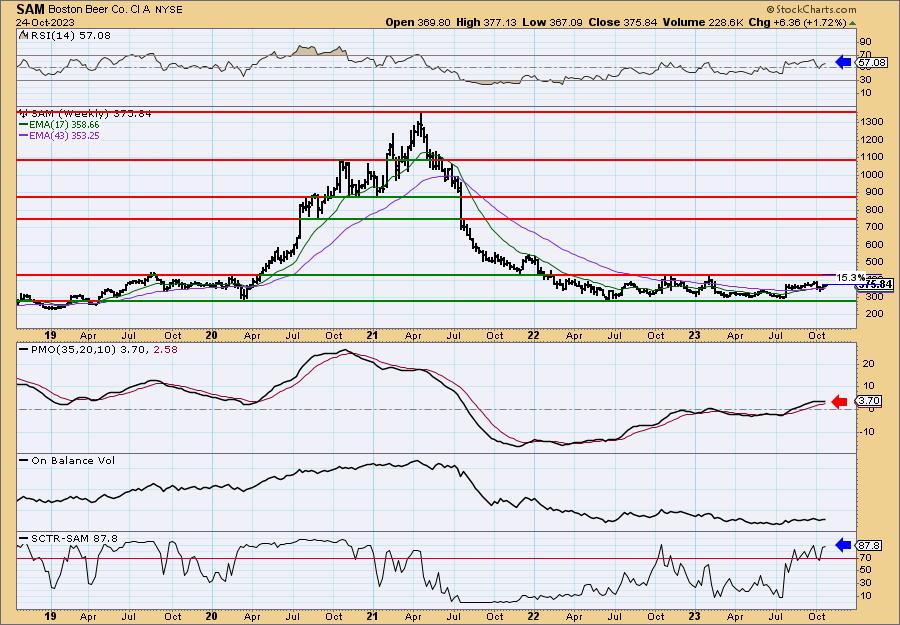Click the 15.3% annotation label
The width and height of the screenshot is (900, 625).
849,278
